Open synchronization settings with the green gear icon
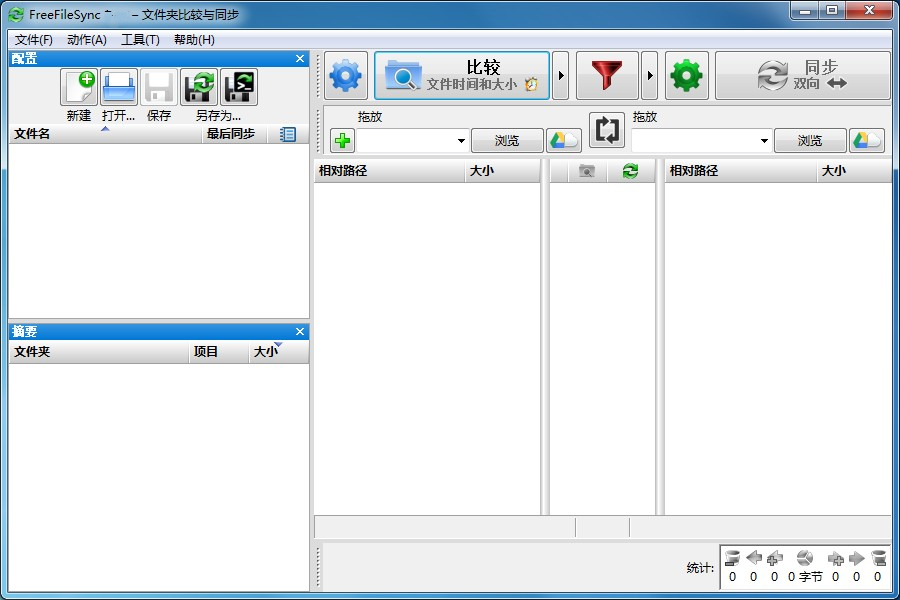 (x=684, y=75)
